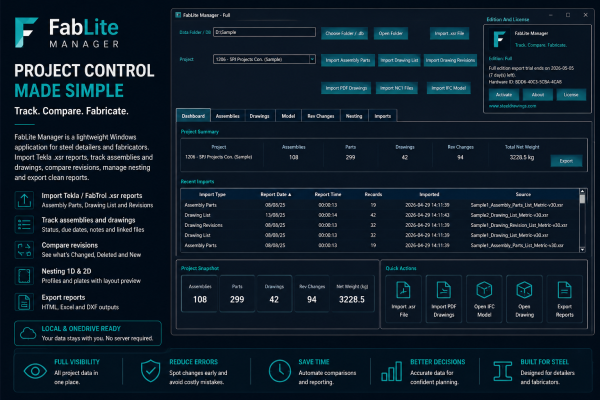Click the bar chart icon for Better Decisions

pos(391,371)
